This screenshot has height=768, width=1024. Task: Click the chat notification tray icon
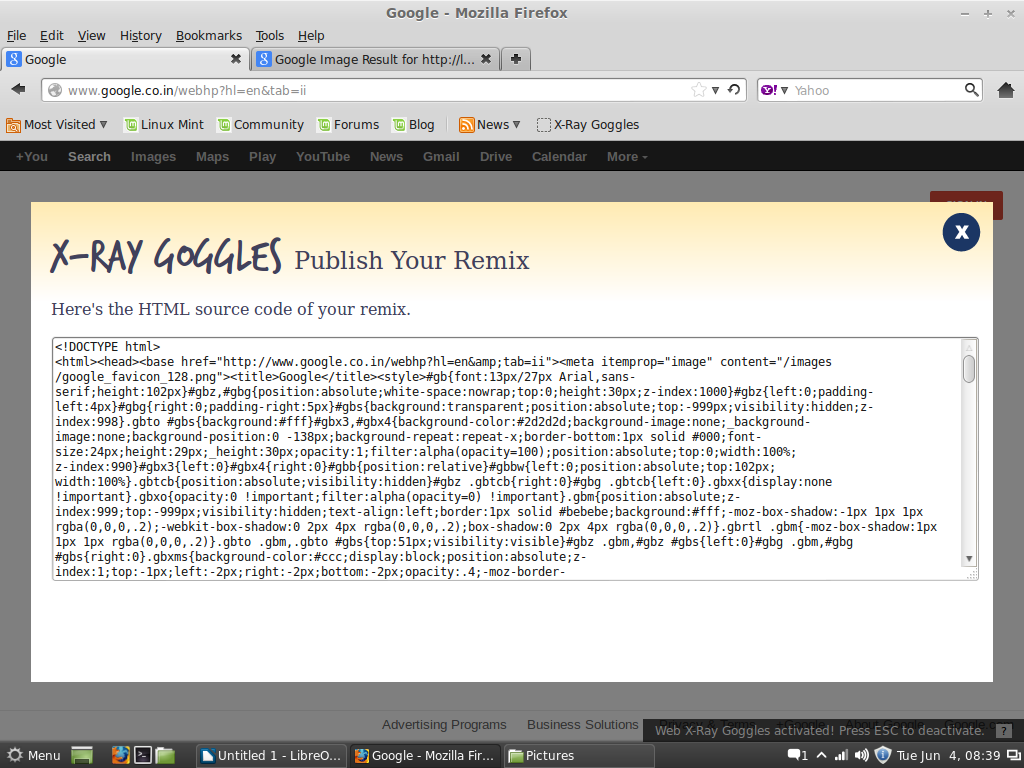[797, 756]
